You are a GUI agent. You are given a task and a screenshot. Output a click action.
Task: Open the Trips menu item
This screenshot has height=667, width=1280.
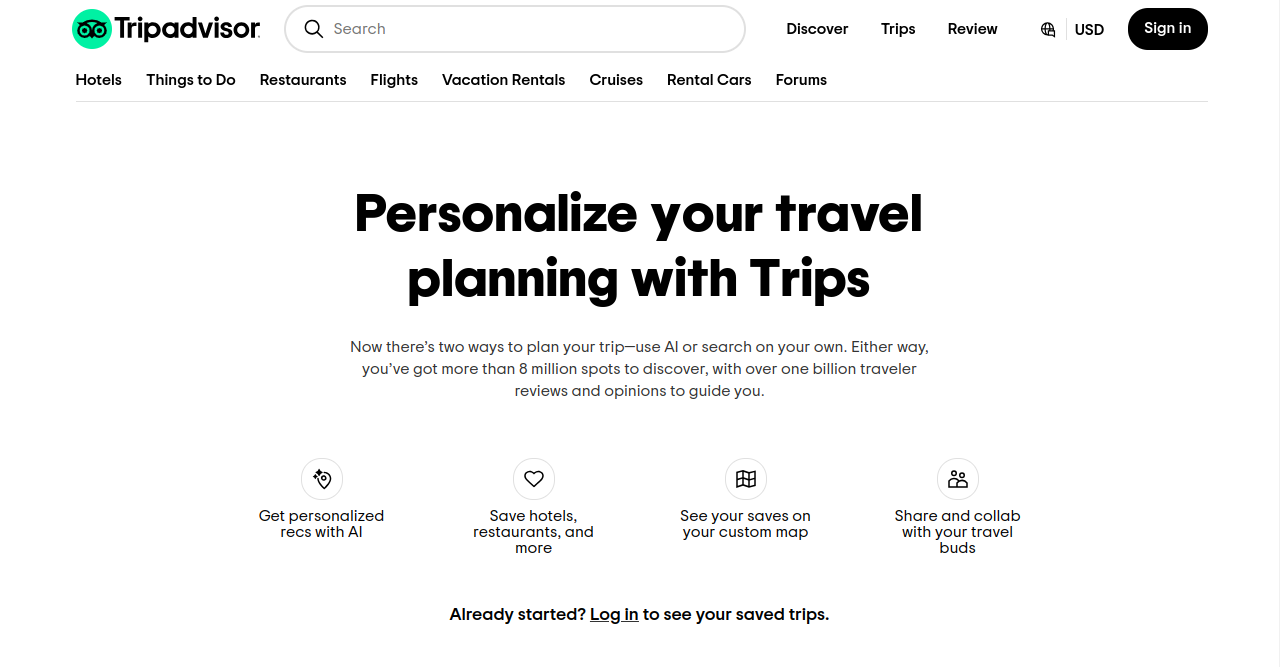point(898,29)
